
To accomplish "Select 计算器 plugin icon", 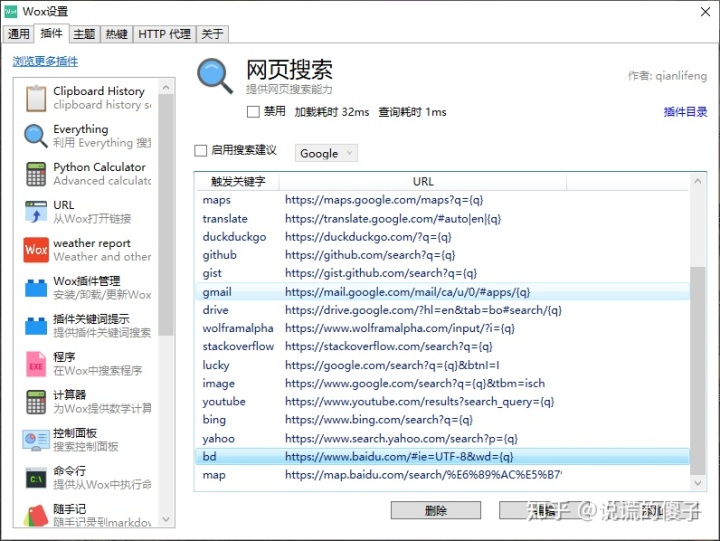I will [36, 402].
